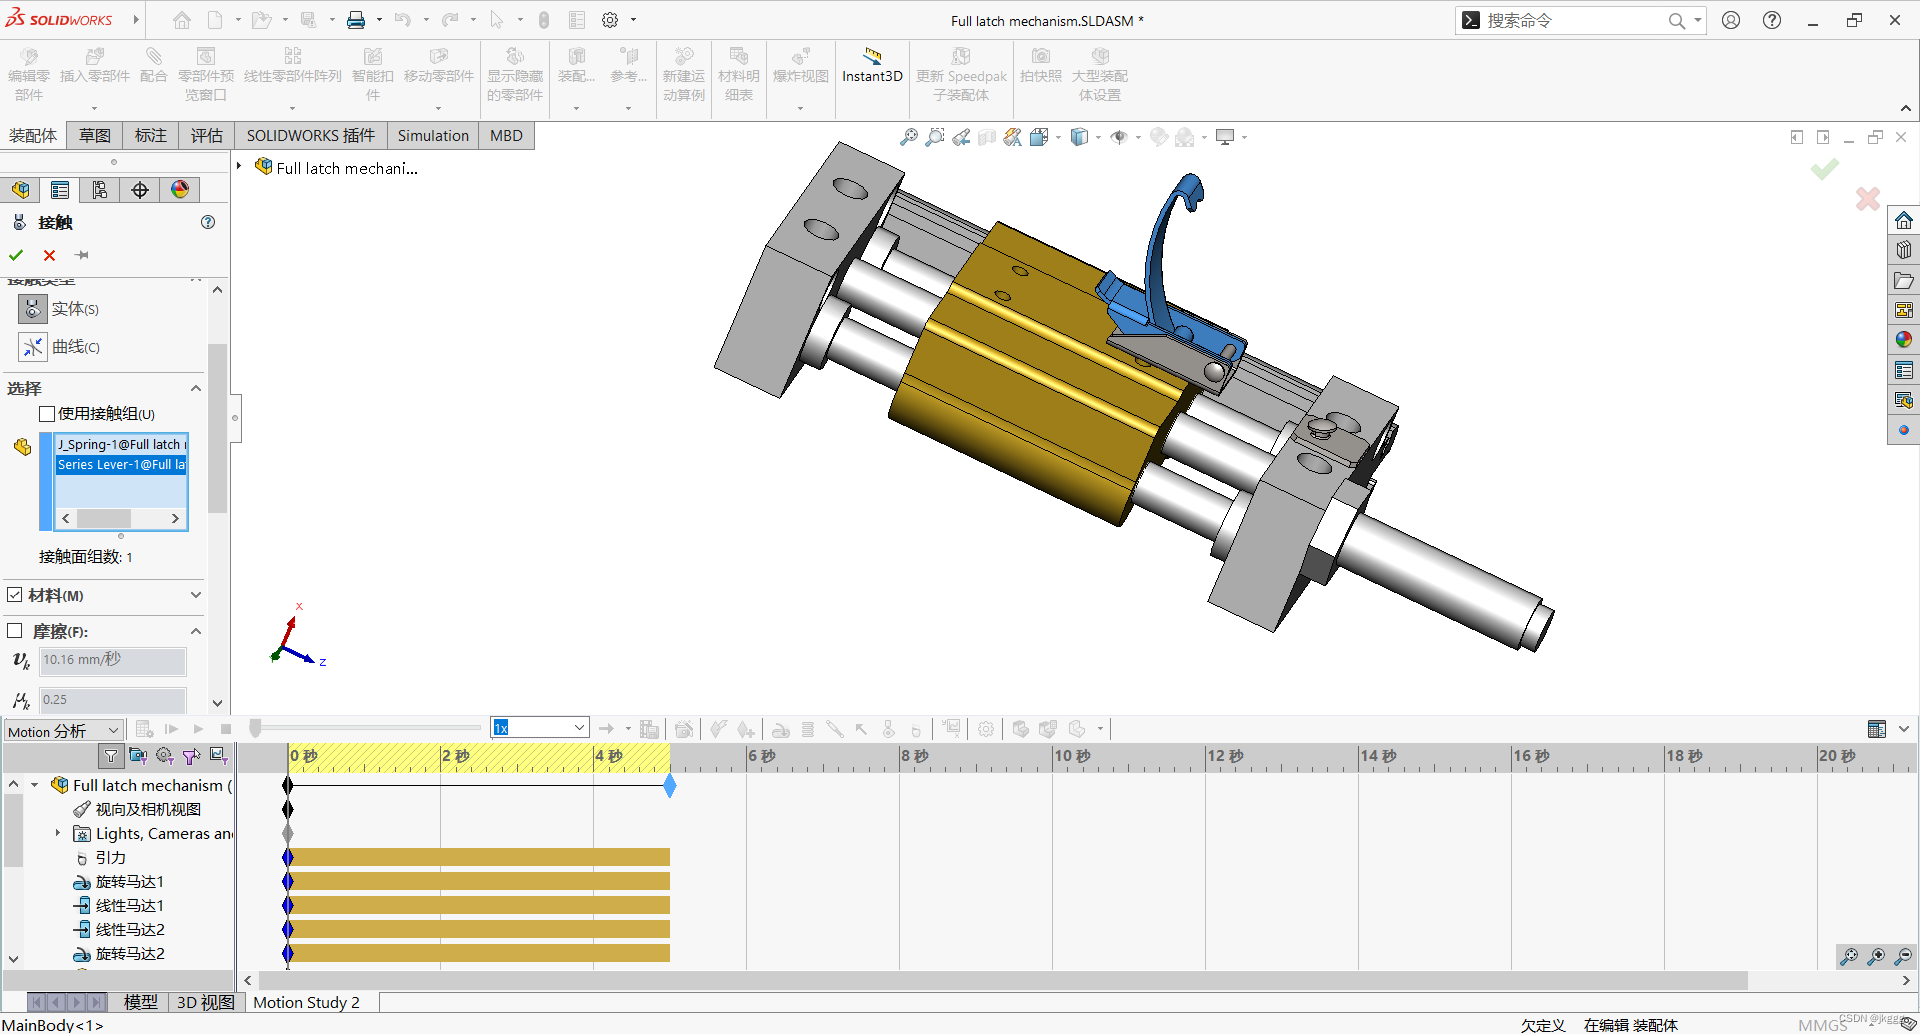Enable the 使用接触组 checkbox

pyautogui.click(x=47, y=413)
